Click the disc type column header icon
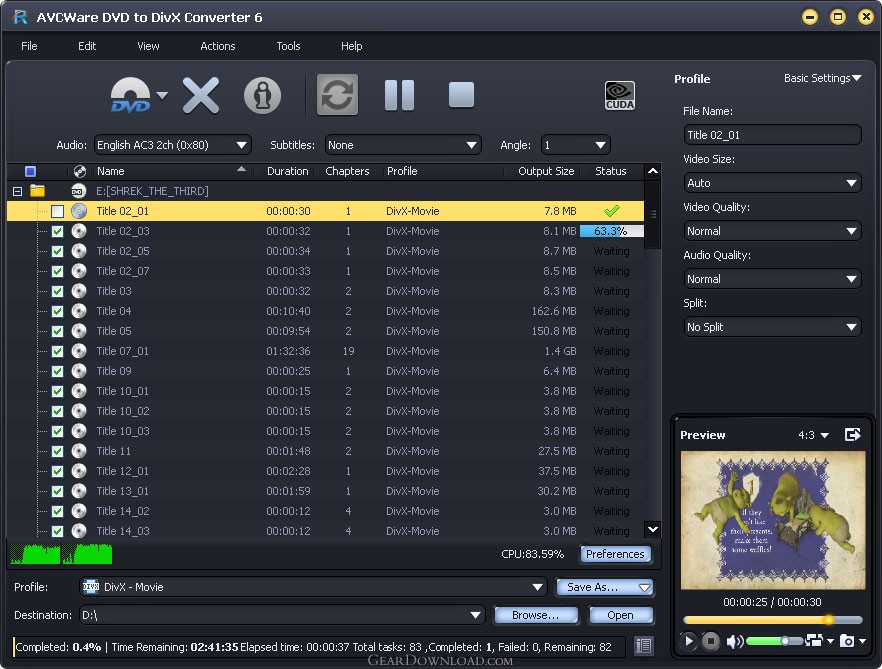Viewport: 882px width, 669px height. (80, 171)
